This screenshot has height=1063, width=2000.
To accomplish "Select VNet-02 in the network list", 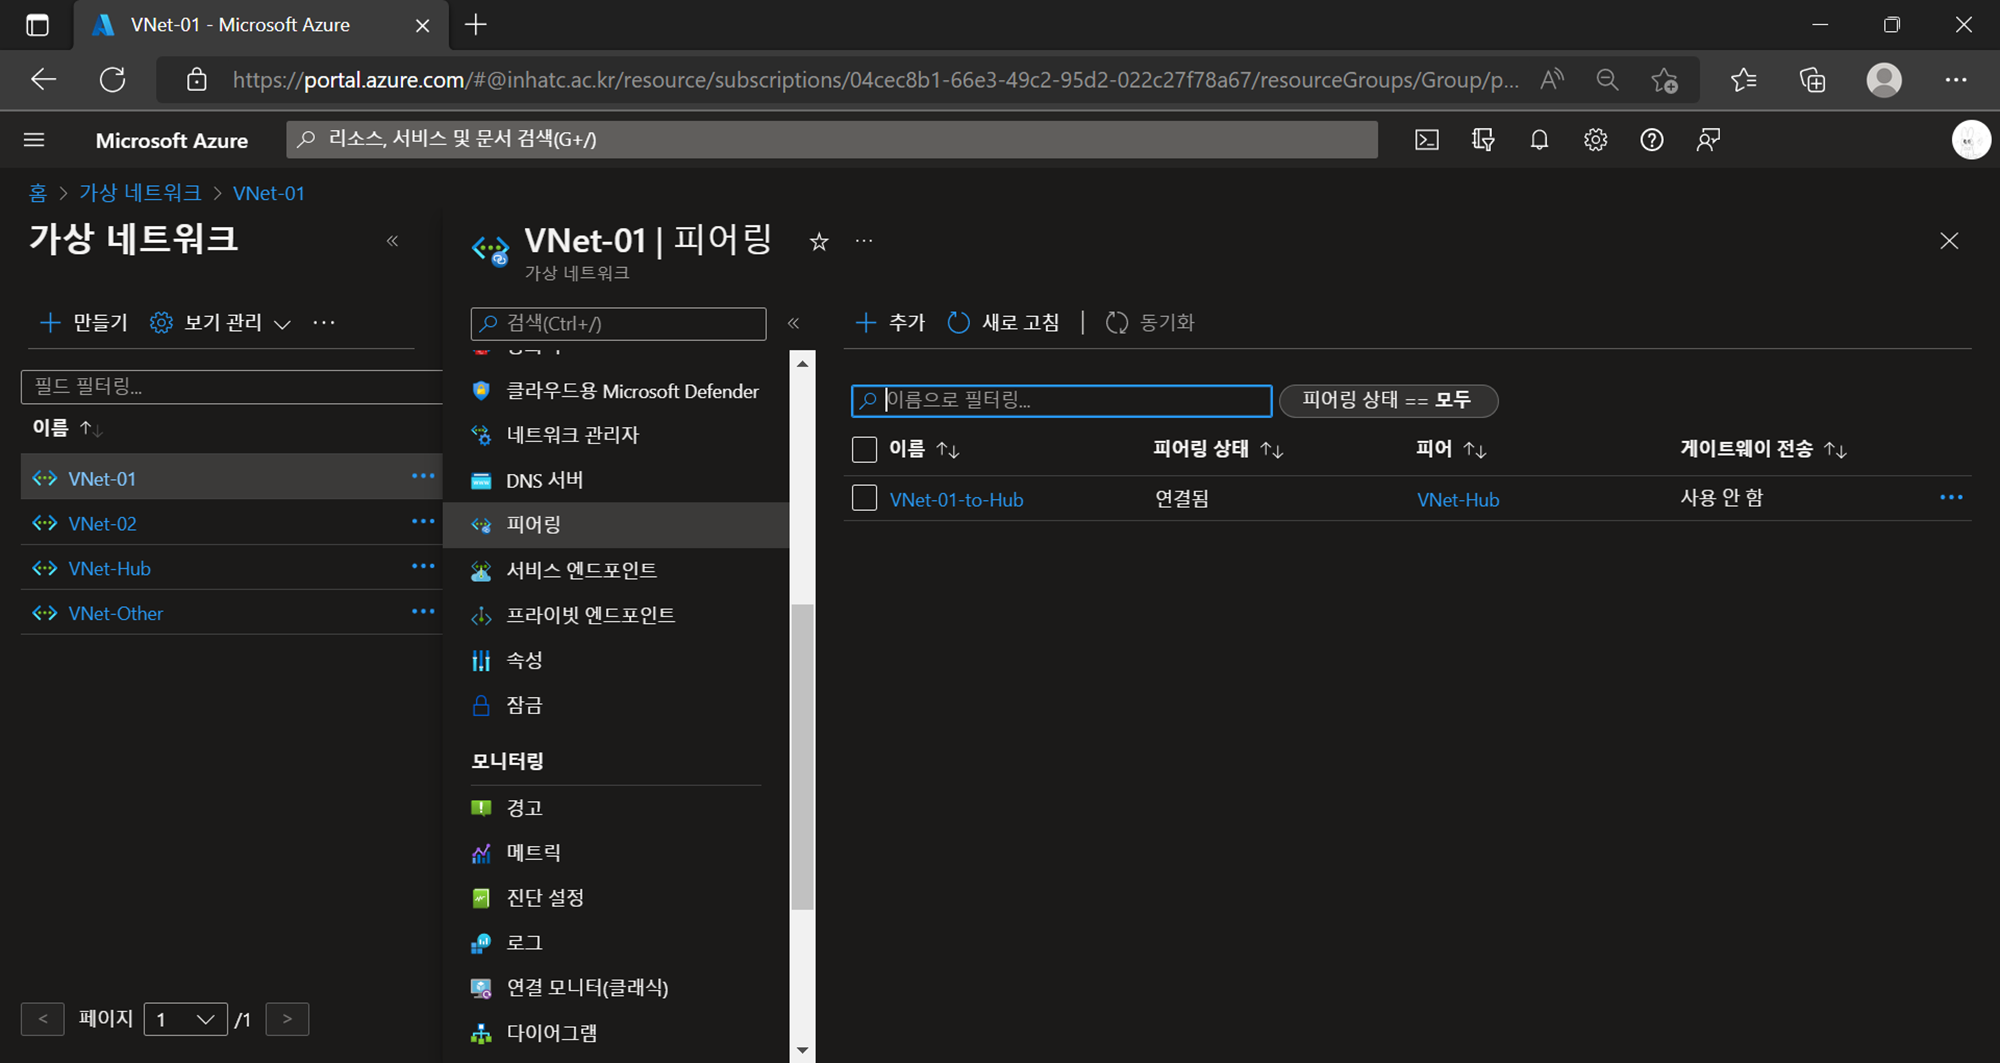I will coord(102,523).
